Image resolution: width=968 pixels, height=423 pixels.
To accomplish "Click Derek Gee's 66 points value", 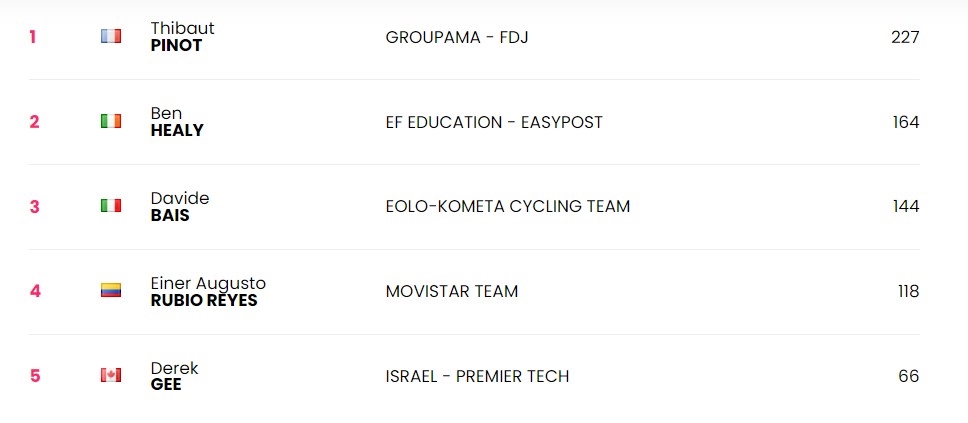I will (908, 376).
